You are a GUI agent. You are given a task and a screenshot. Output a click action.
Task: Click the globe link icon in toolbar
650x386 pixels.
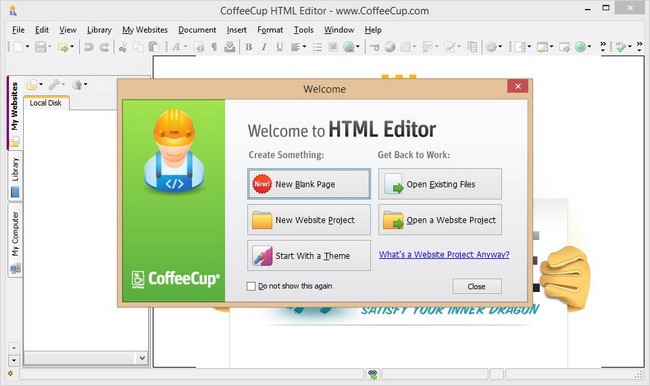(x=349, y=47)
